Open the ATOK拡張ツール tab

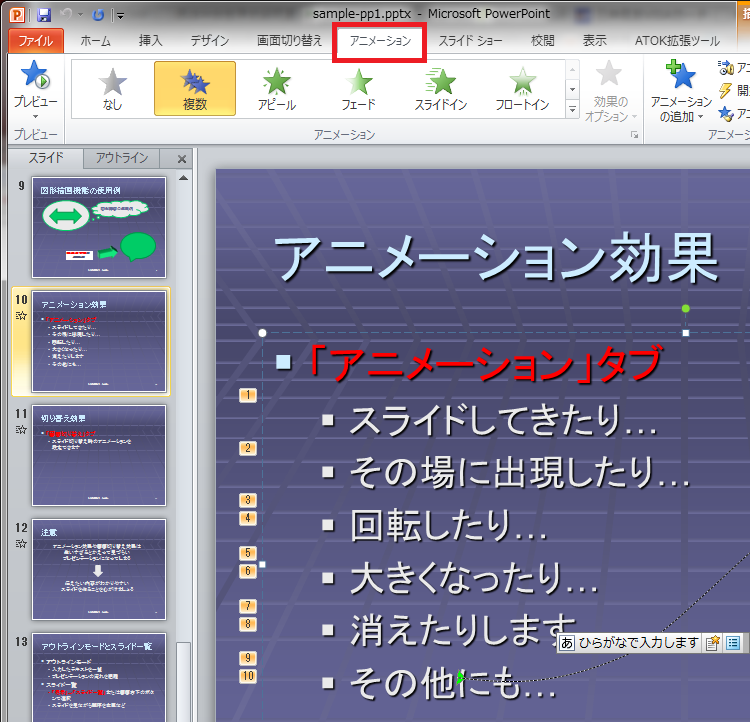point(677,41)
